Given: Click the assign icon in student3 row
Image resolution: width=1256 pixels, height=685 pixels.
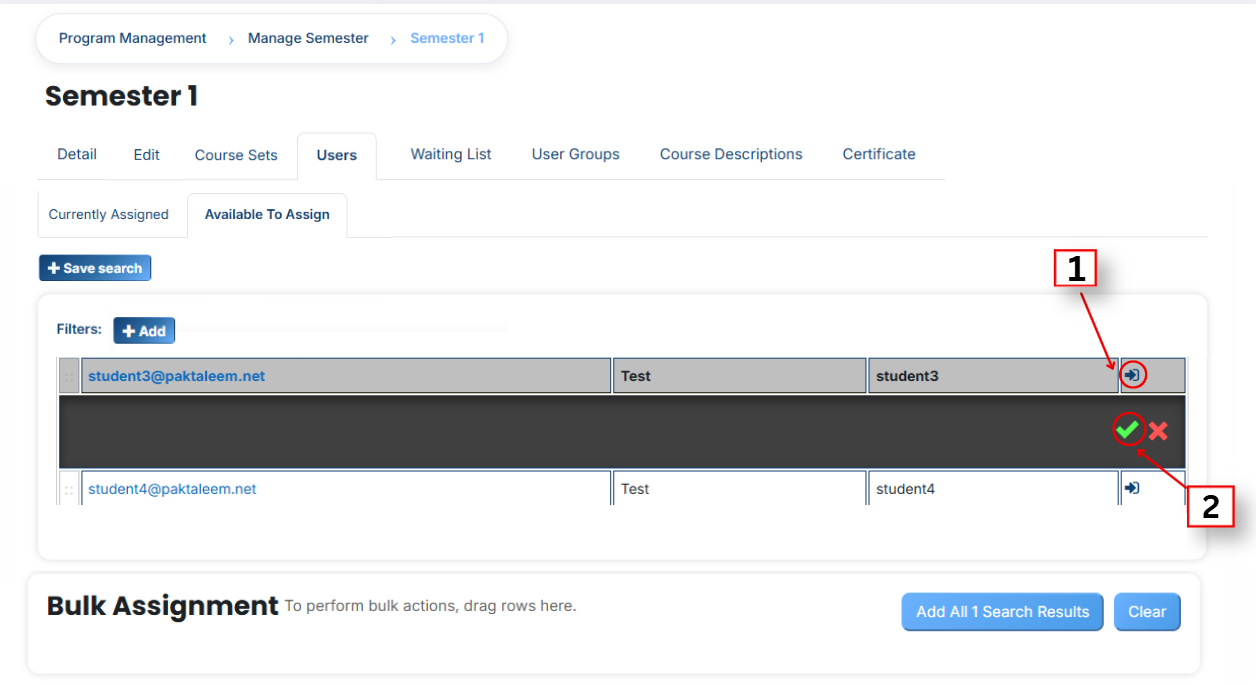Looking at the screenshot, I should 1132,375.
